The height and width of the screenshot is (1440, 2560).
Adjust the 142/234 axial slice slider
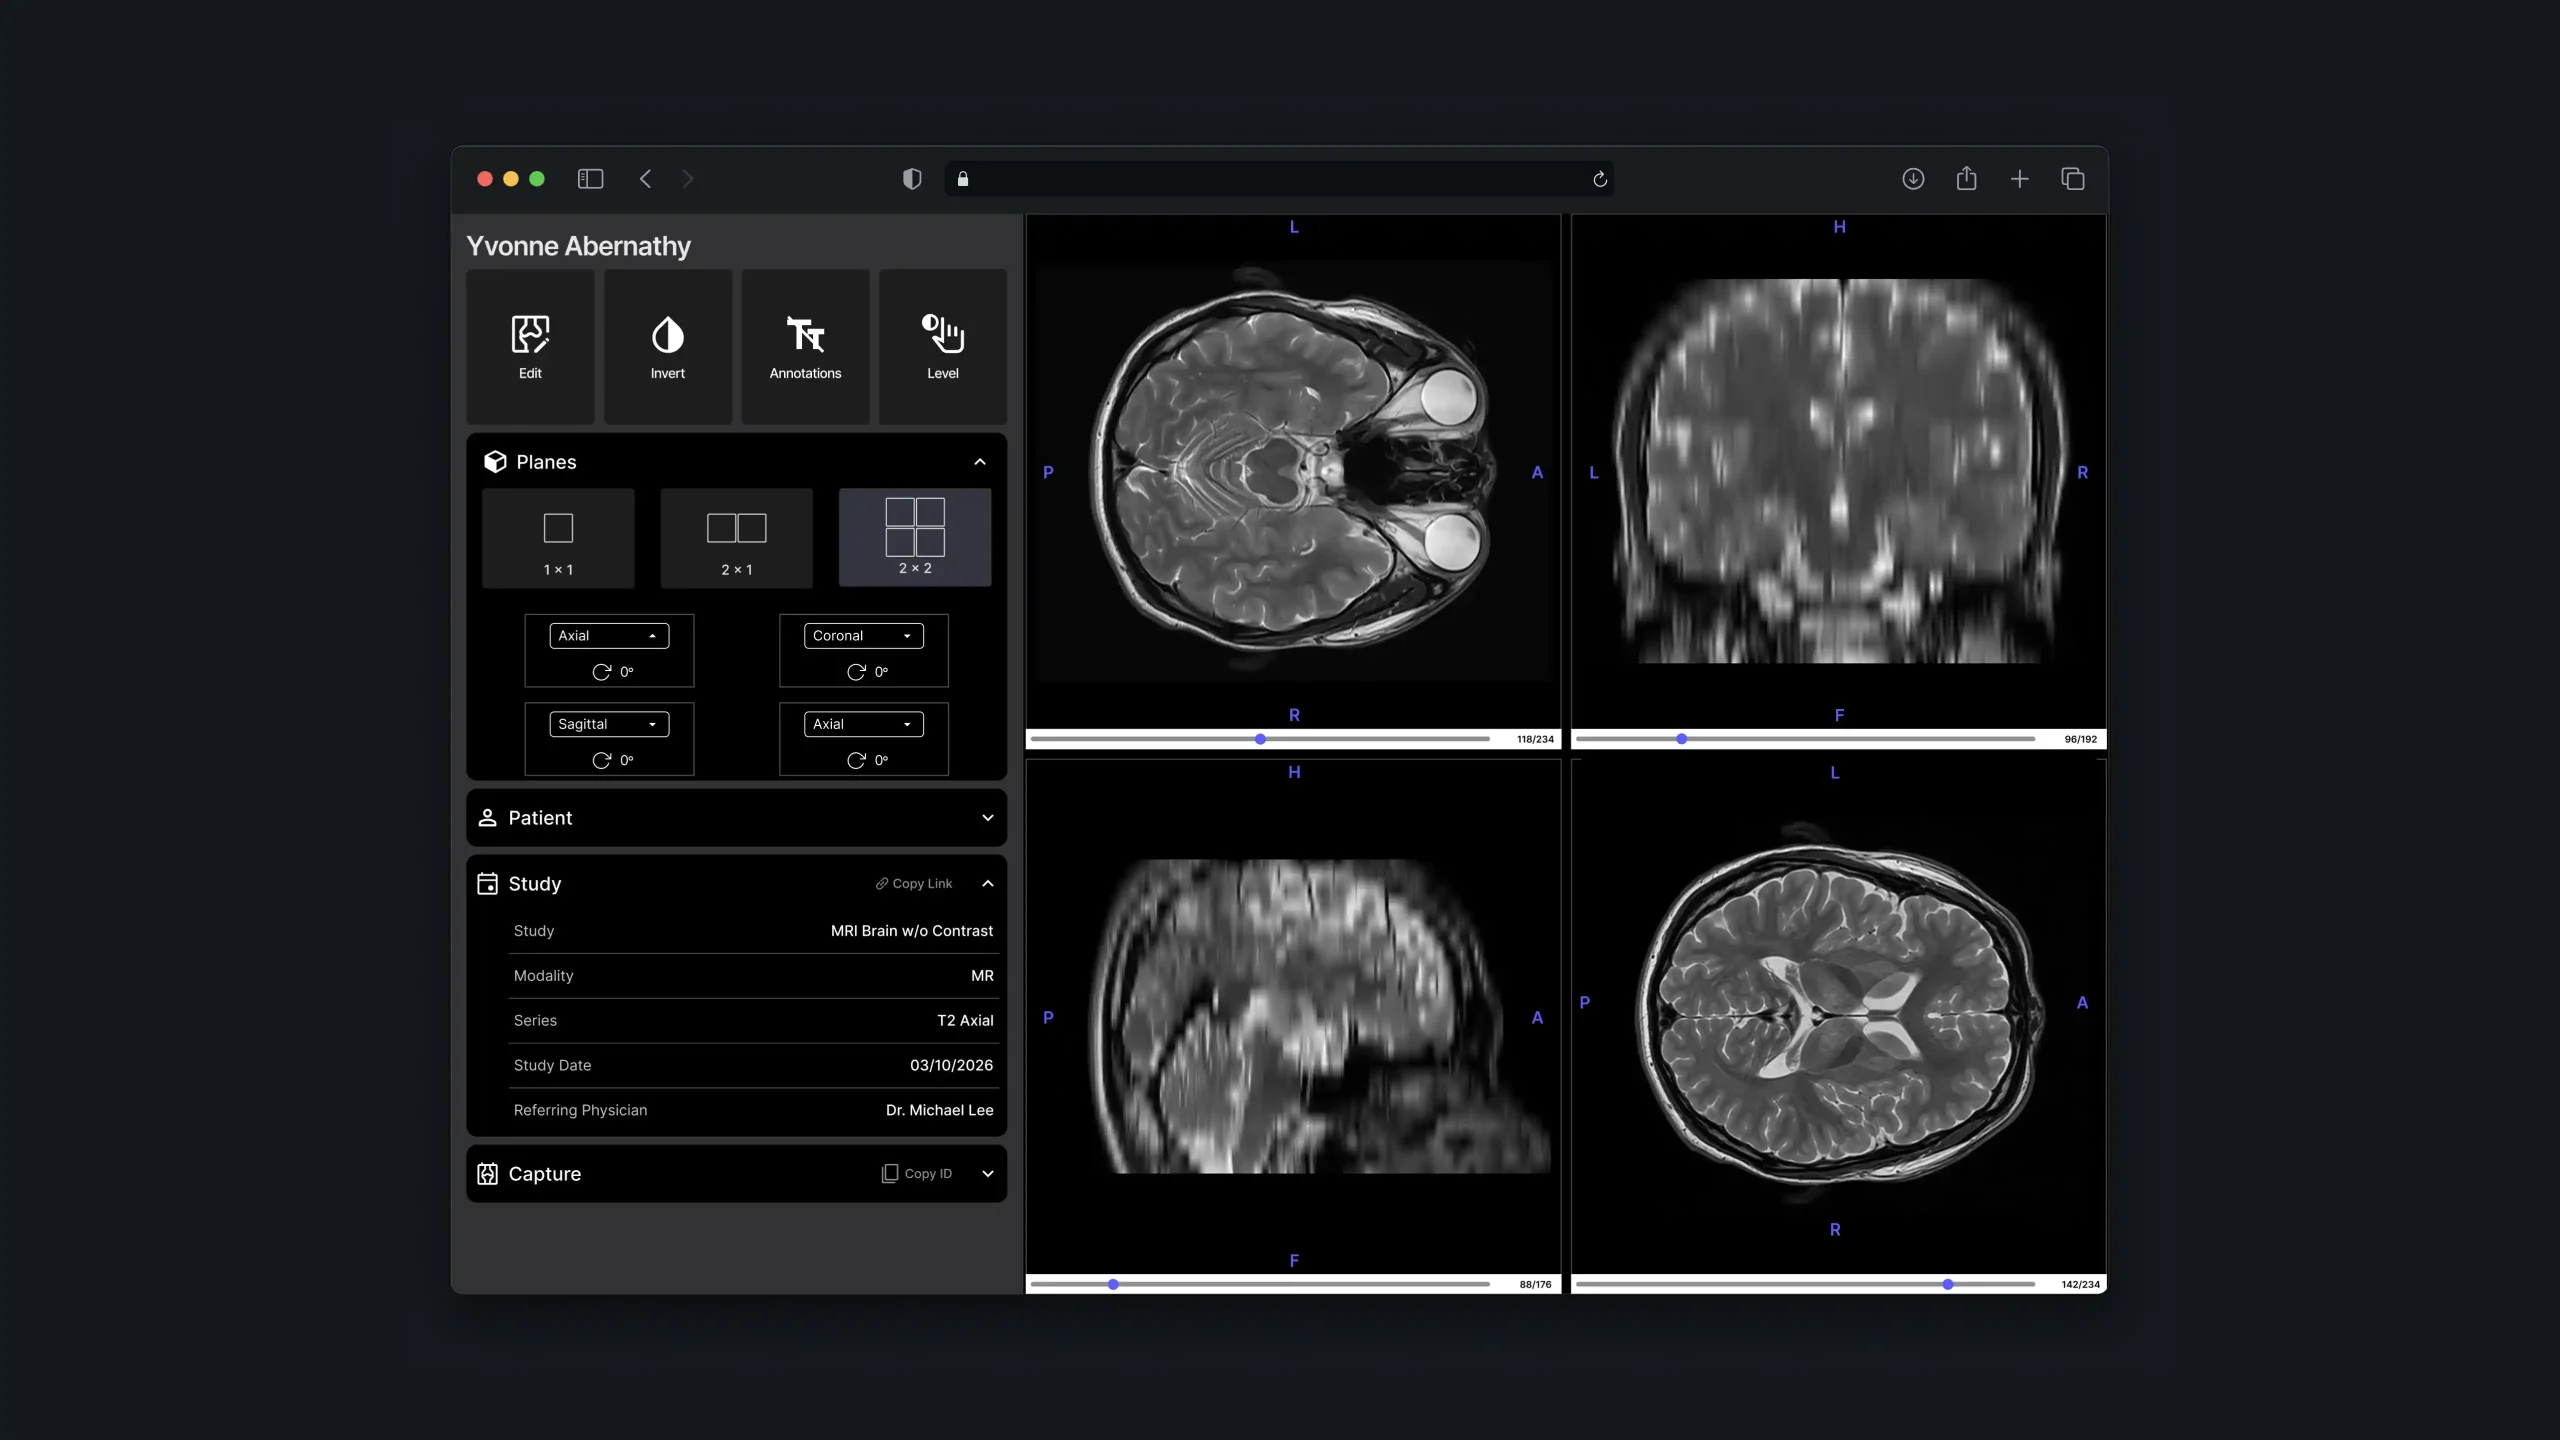(1805, 1284)
